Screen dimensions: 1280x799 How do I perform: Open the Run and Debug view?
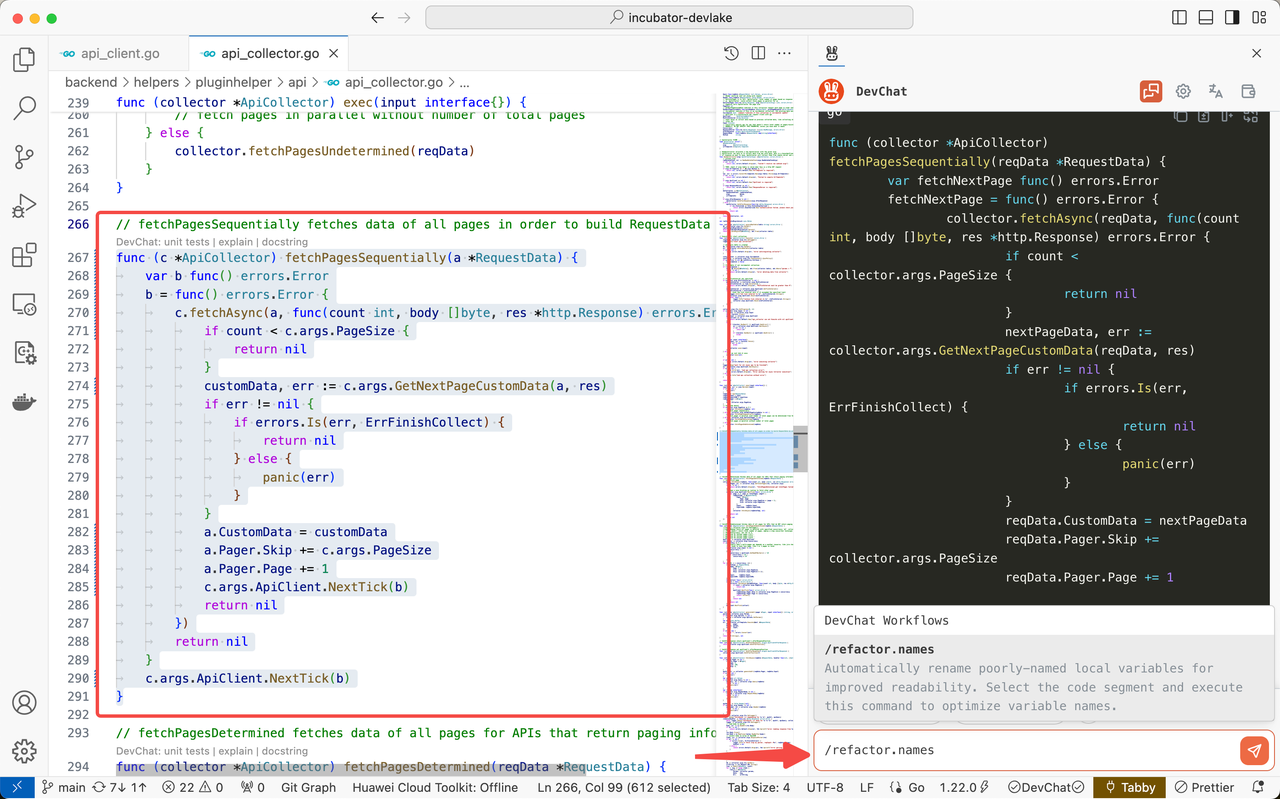pyautogui.click(x=24, y=206)
